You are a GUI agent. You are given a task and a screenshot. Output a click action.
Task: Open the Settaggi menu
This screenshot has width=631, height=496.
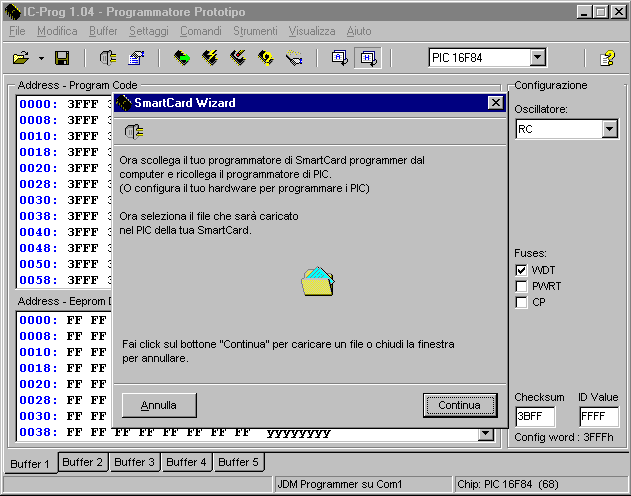pyautogui.click(x=148, y=31)
